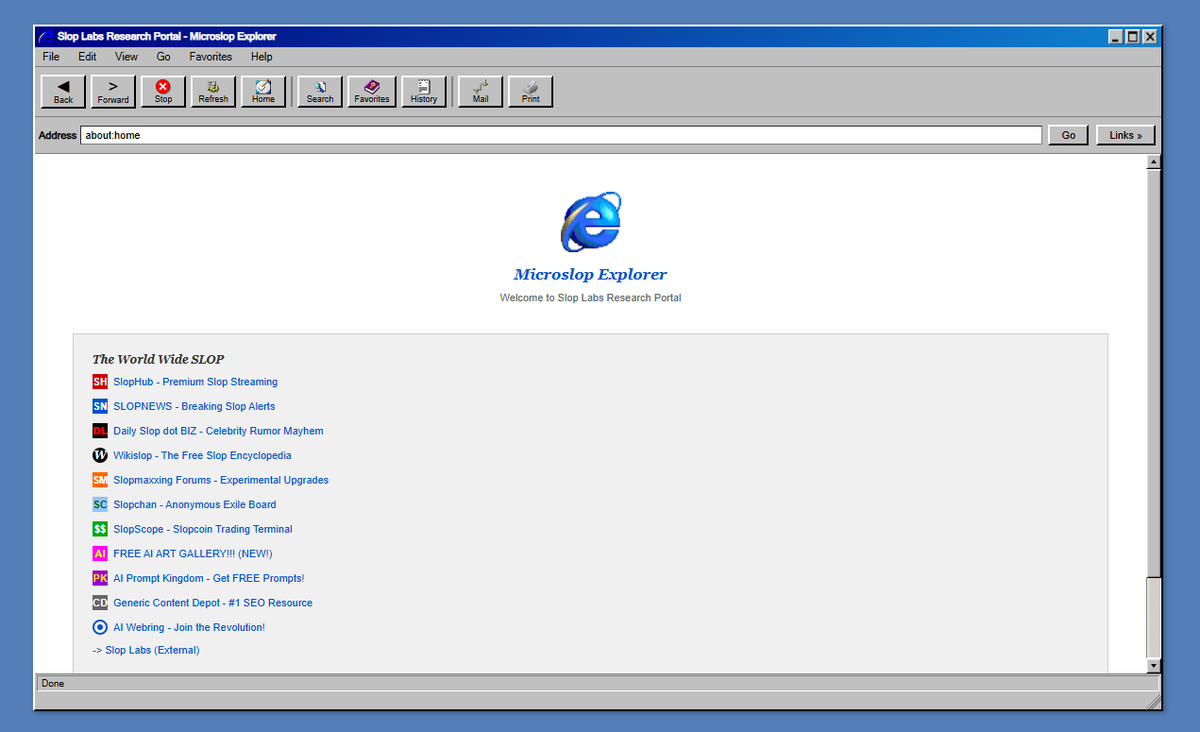Go to Home via toolbar
The width and height of the screenshot is (1200, 732).
pyautogui.click(x=263, y=92)
